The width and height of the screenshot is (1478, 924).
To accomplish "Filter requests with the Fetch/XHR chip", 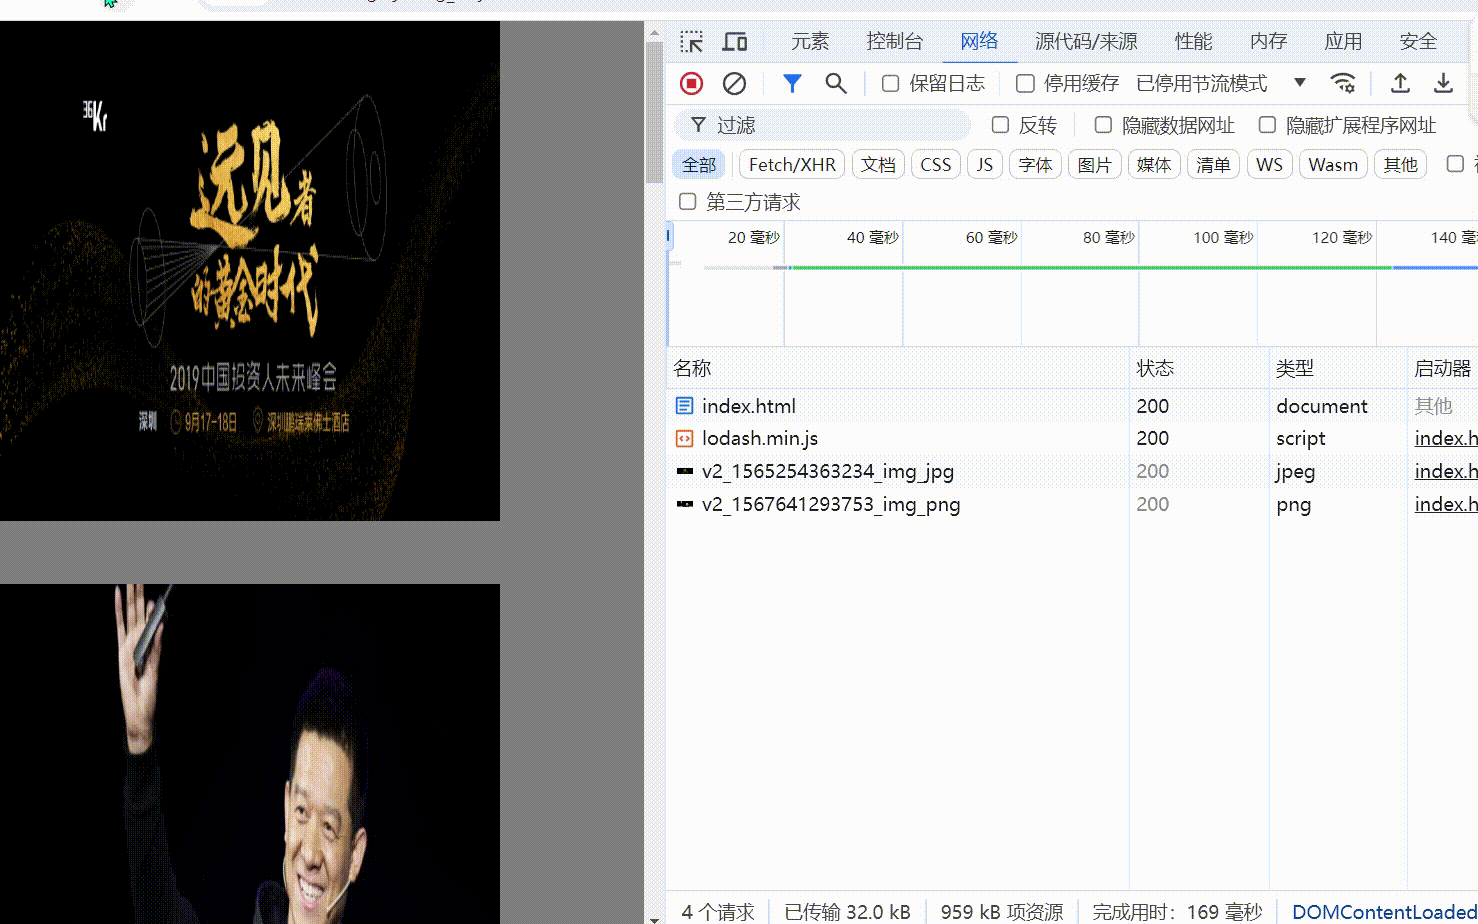I will (791, 164).
